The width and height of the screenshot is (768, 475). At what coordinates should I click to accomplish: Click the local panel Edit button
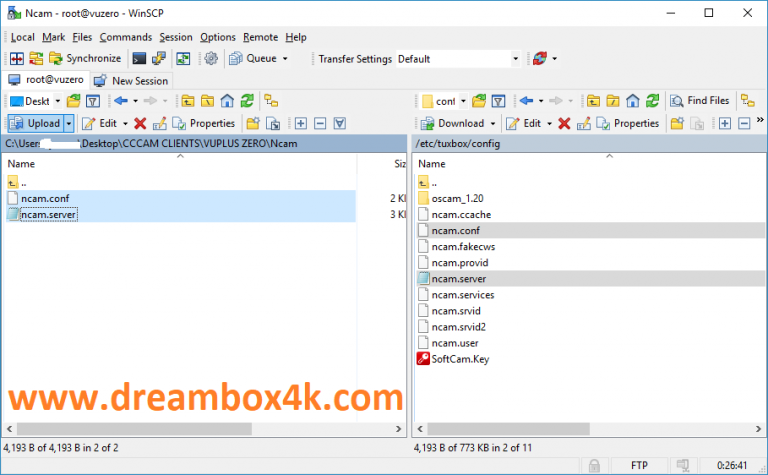[99, 123]
